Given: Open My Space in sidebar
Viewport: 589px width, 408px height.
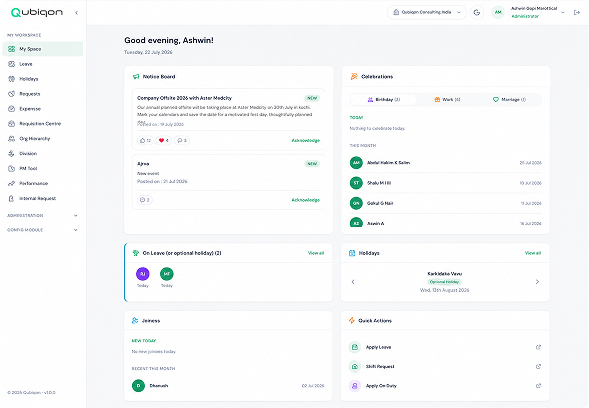Looking at the screenshot, I should [42, 49].
